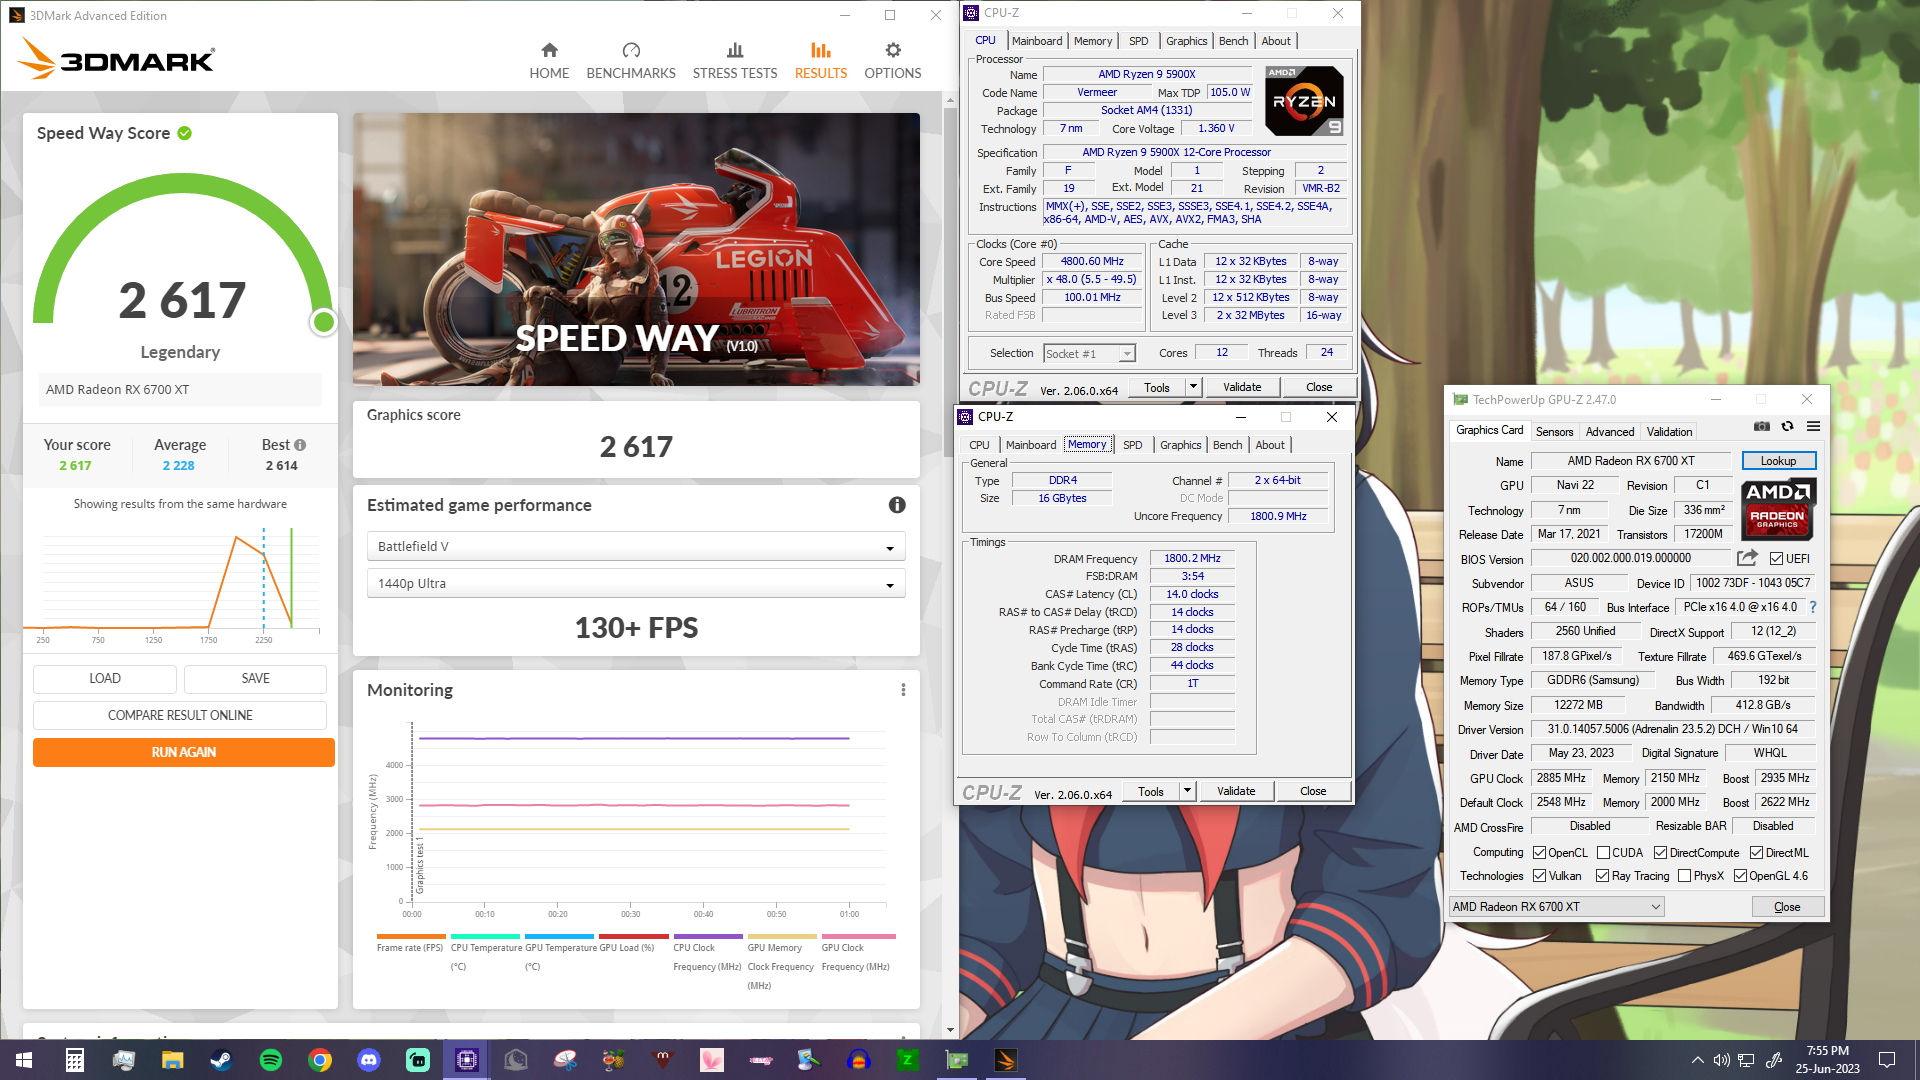Click 3DMark icon in taskbar
This screenshot has height=1080, width=1920.
point(1006,1060)
